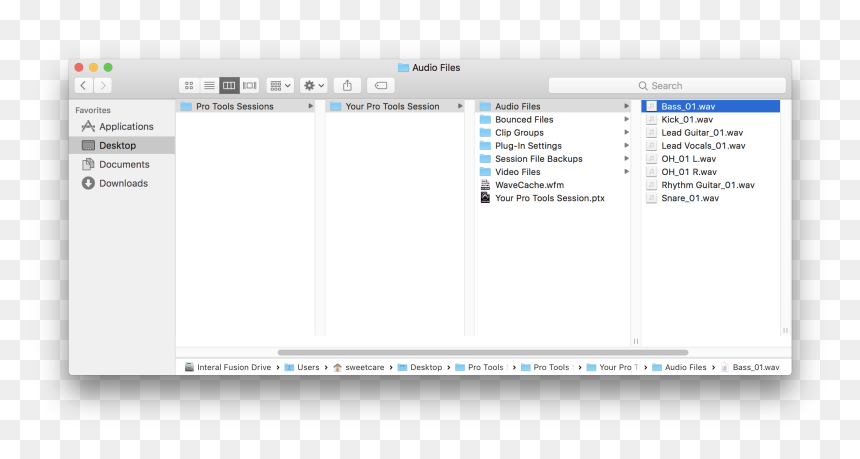Open the Session File Backups folder
The width and height of the screenshot is (860, 459).
coord(552,159)
